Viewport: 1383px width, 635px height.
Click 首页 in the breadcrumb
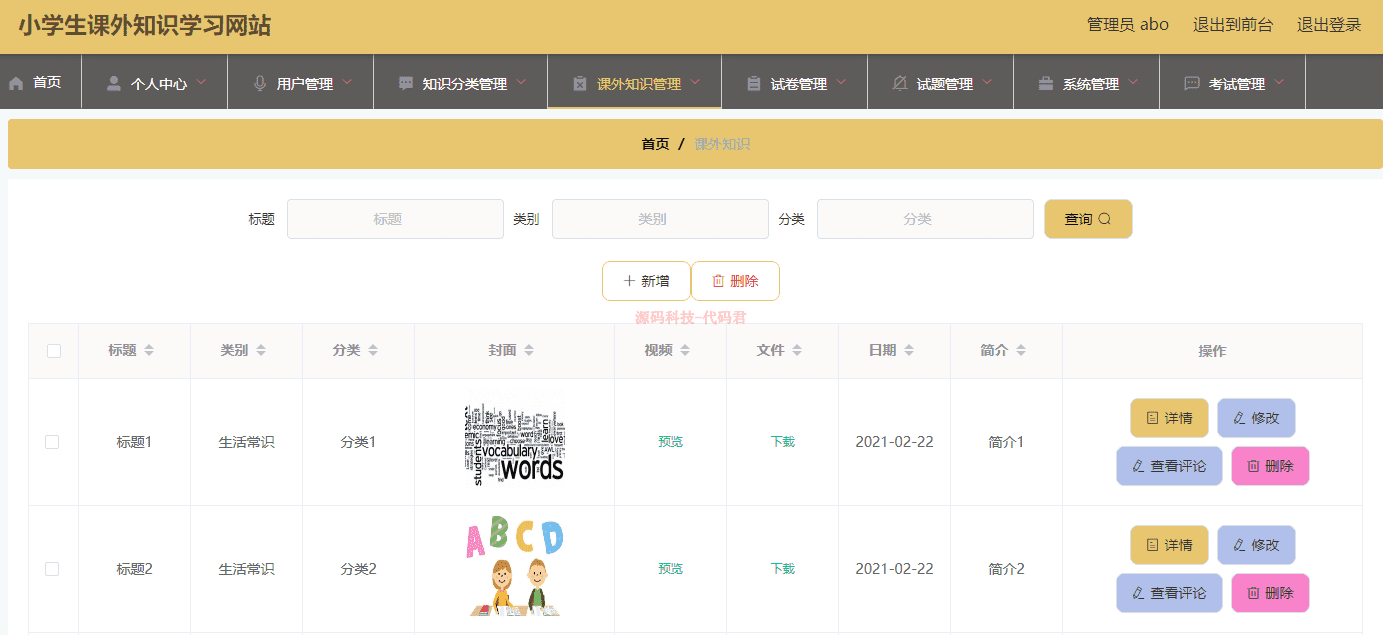click(x=655, y=144)
